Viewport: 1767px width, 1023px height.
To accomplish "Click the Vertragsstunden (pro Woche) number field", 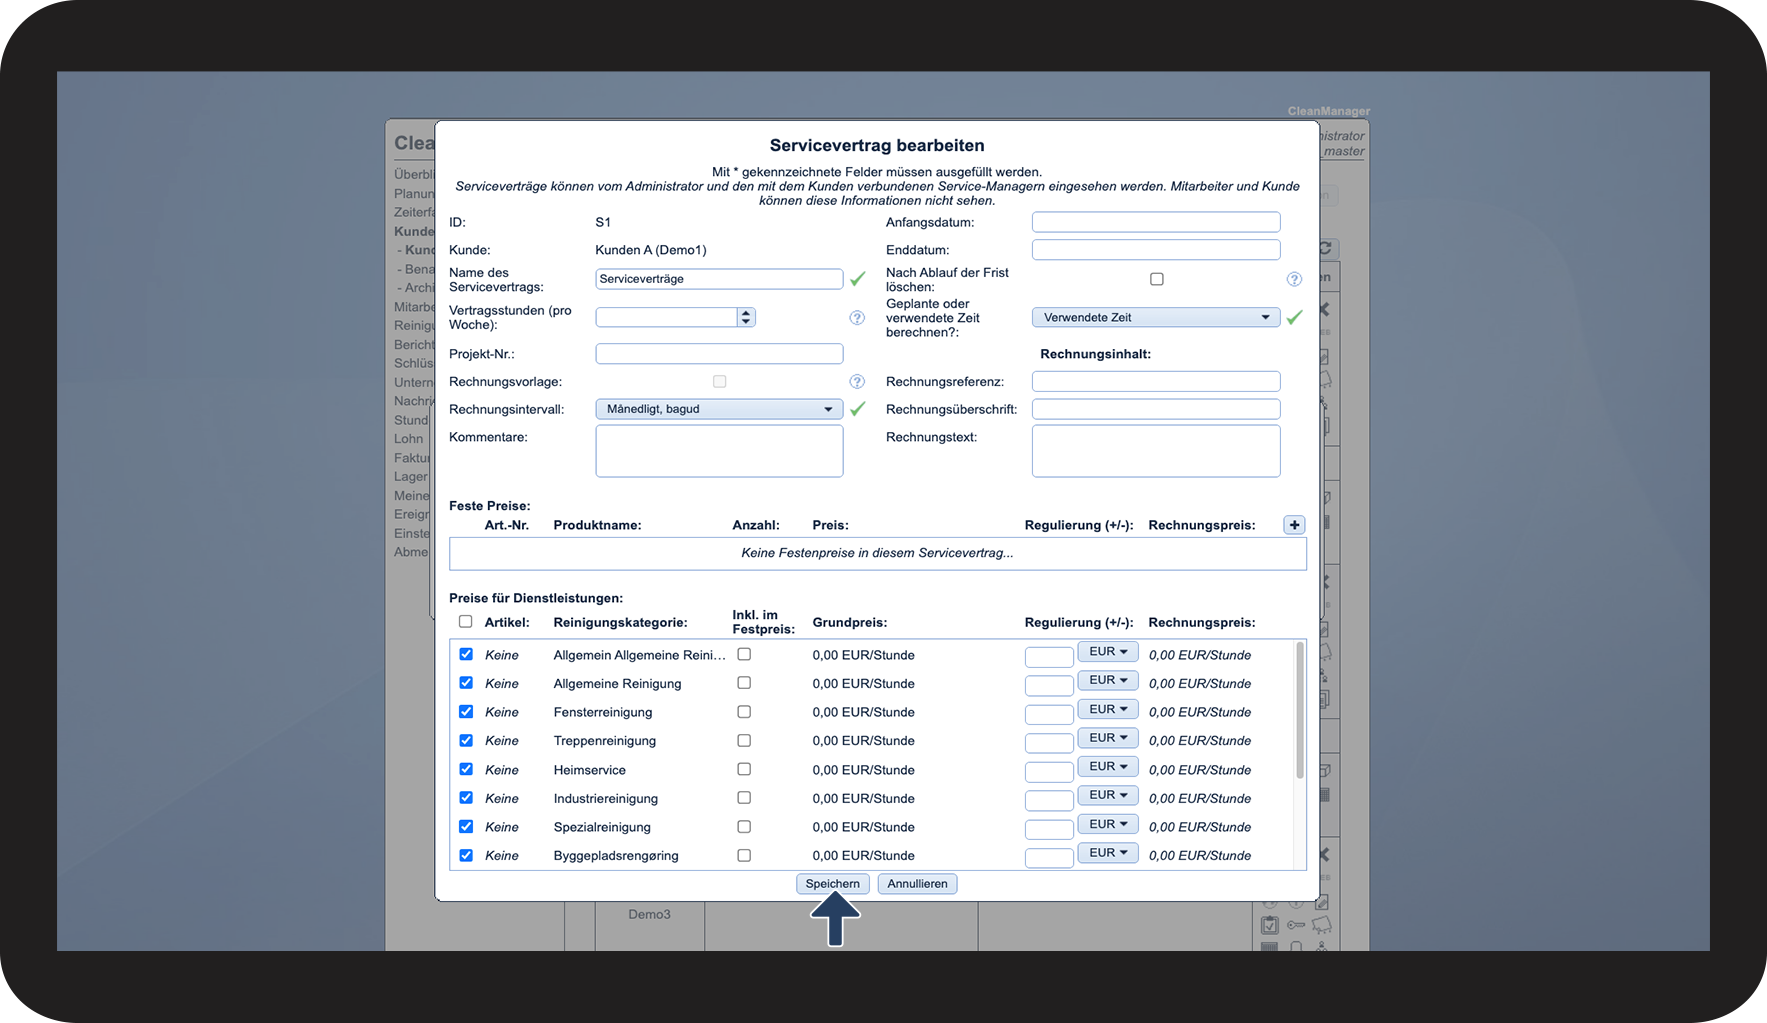I will [x=667, y=317].
